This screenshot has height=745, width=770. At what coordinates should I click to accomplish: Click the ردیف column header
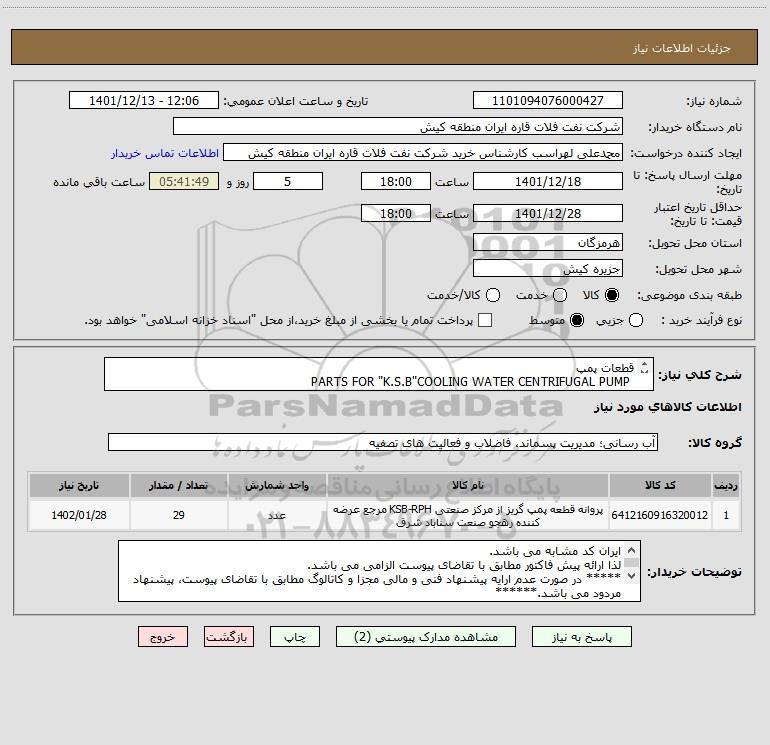(x=726, y=485)
